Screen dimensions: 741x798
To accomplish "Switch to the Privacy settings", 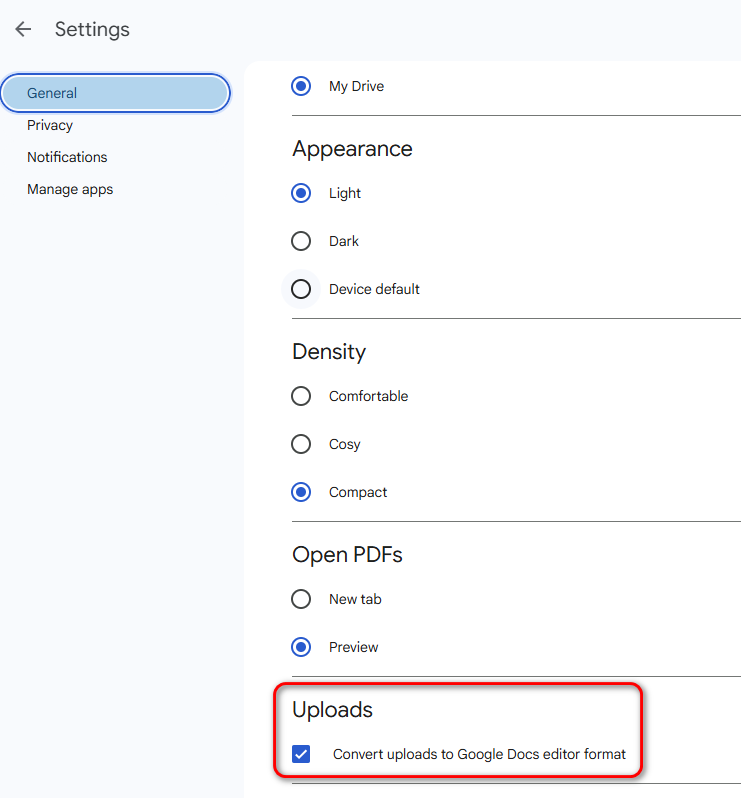I will pos(50,125).
